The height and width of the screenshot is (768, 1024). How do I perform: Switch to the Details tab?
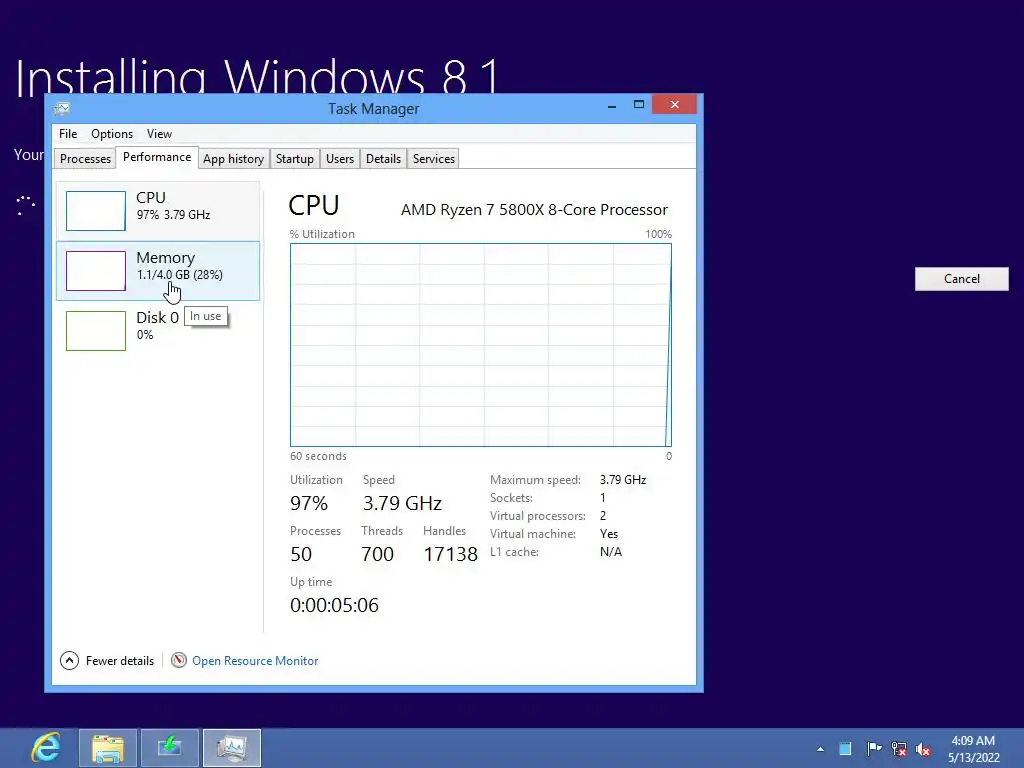pyautogui.click(x=383, y=159)
